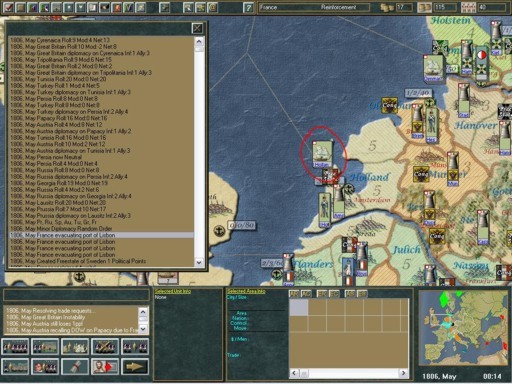Image resolution: width=512 pixels, height=384 pixels.
Task: Click the white document page toolbar icon
Action: [93, 7]
